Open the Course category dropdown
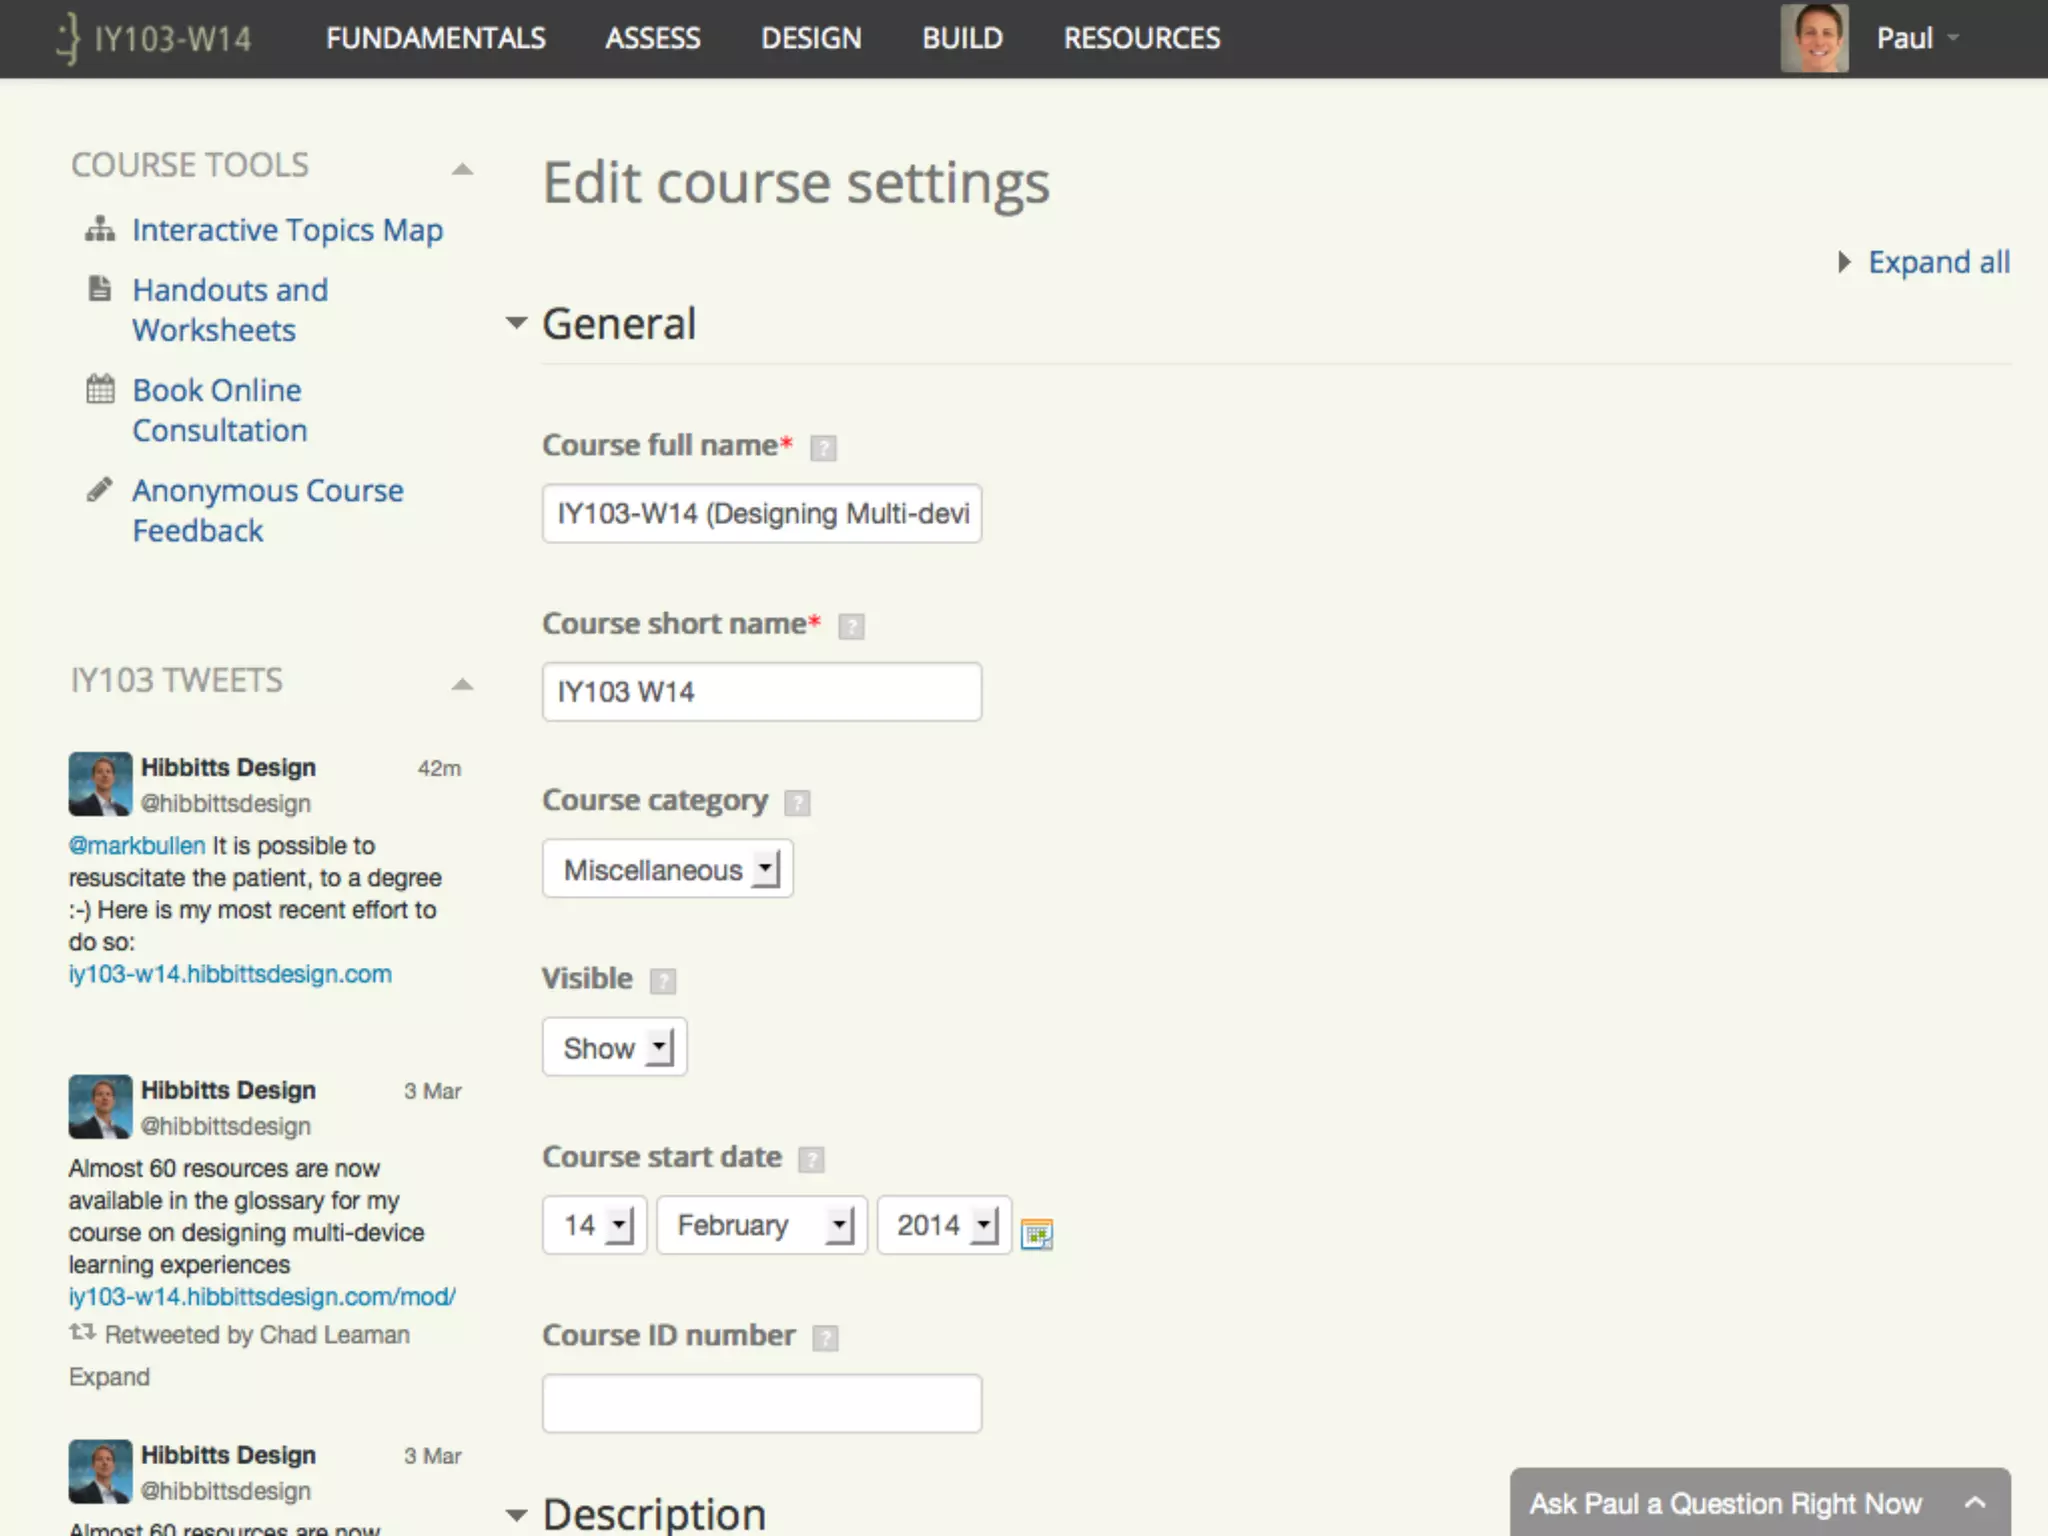 668,869
